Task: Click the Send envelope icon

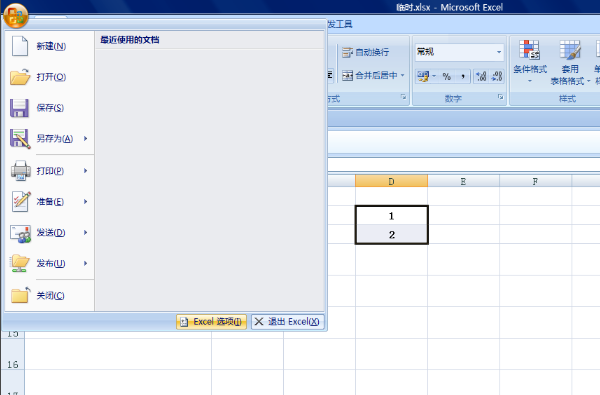Action: coord(21,233)
